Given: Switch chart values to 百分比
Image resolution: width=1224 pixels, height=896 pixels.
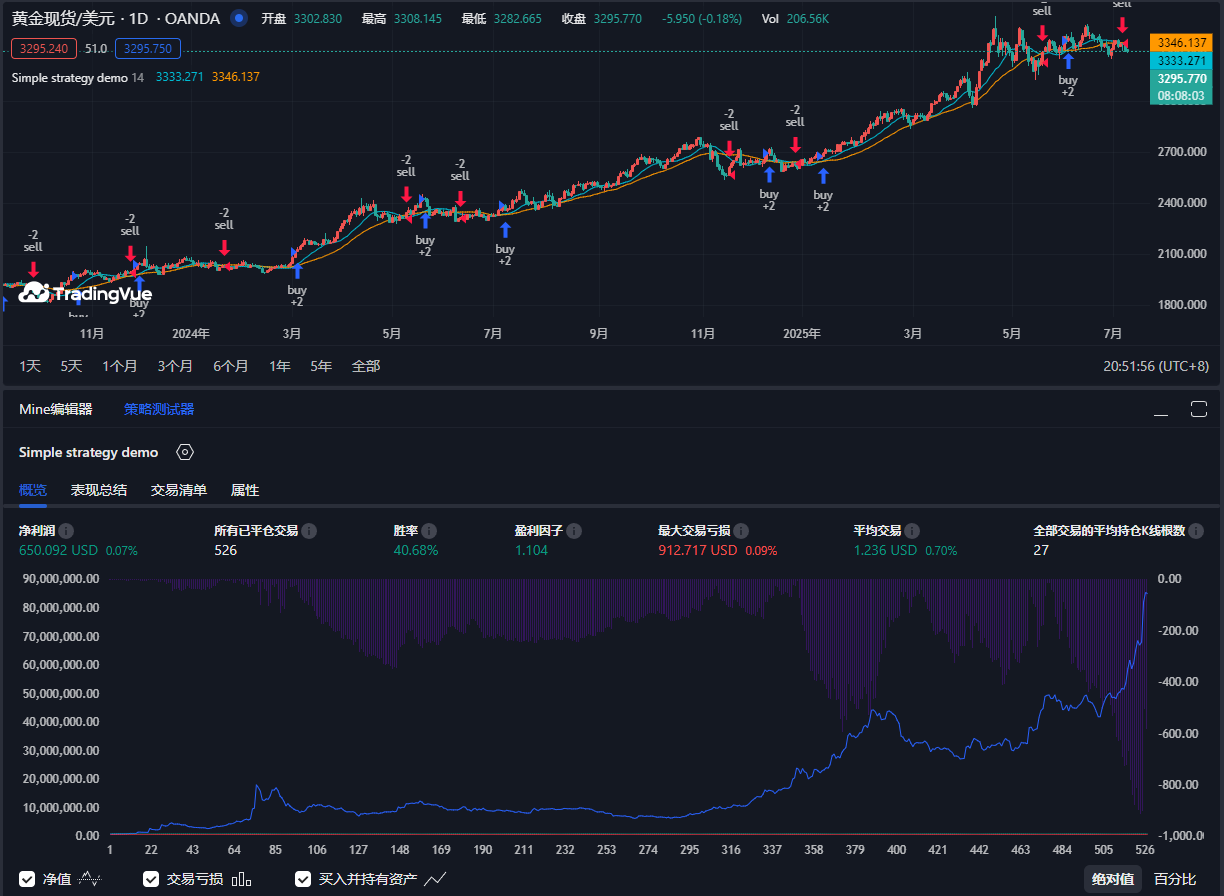Looking at the screenshot, I should pos(1174,879).
